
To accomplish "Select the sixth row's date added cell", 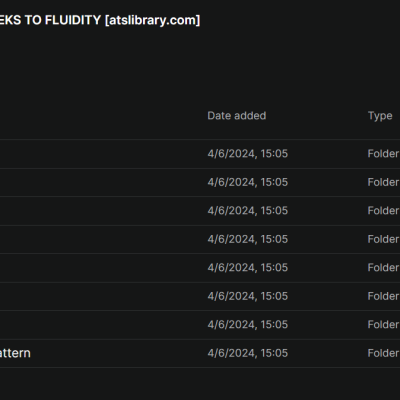I will coord(248,296).
